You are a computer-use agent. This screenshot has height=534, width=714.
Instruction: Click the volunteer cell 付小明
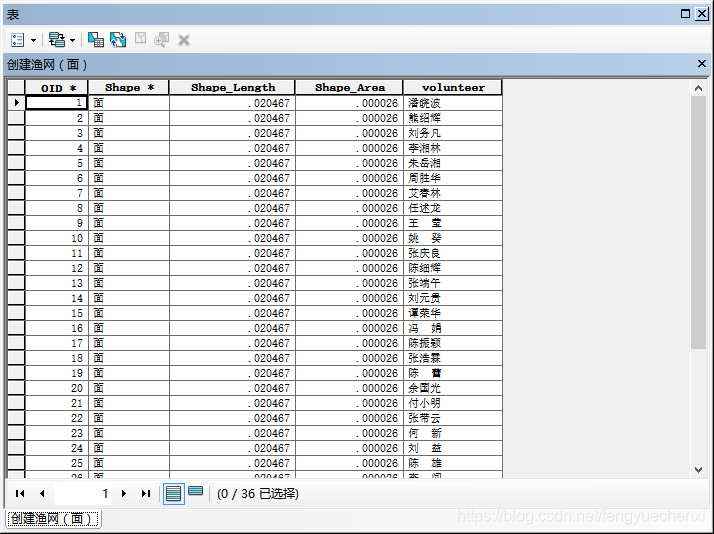coord(453,403)
